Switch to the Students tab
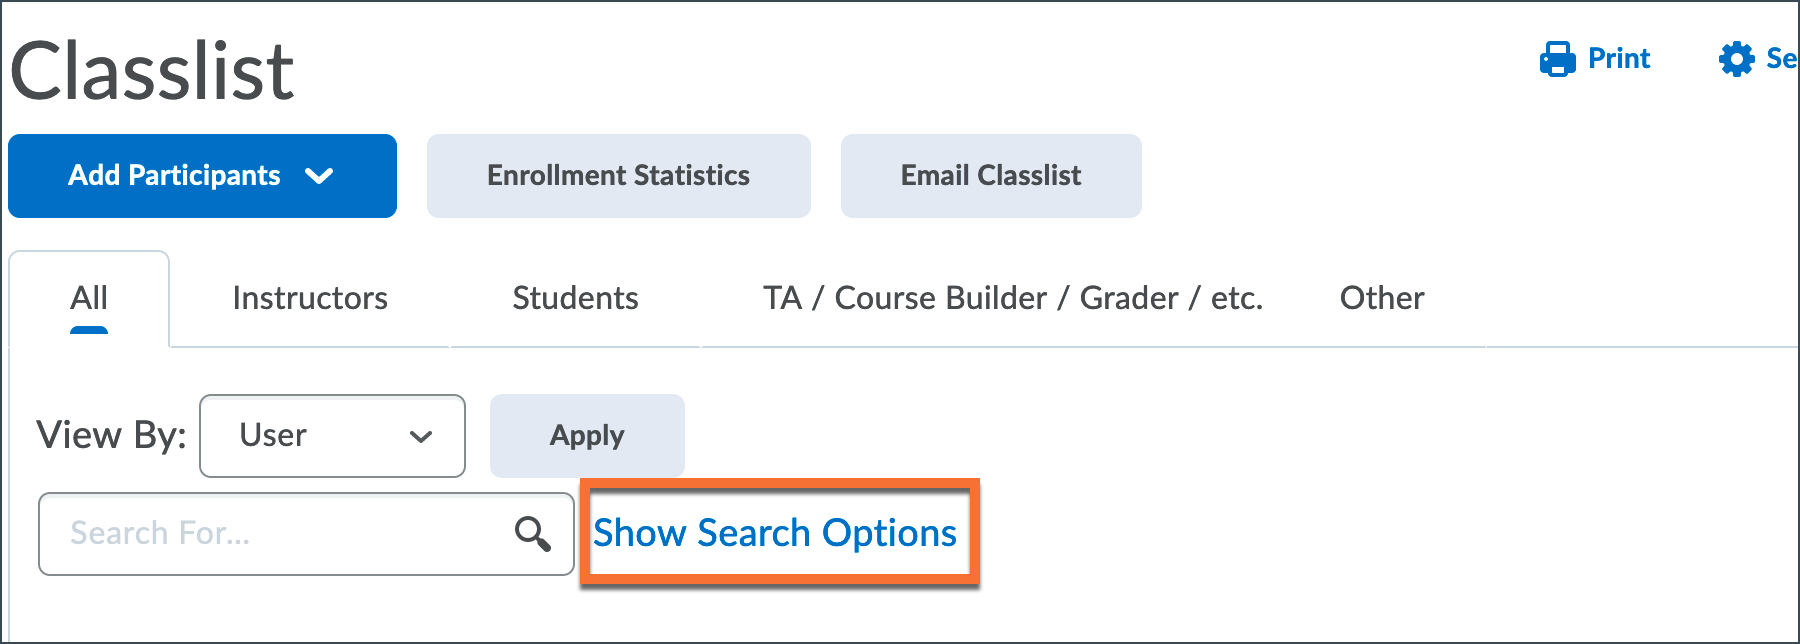 tap(575, 298)
